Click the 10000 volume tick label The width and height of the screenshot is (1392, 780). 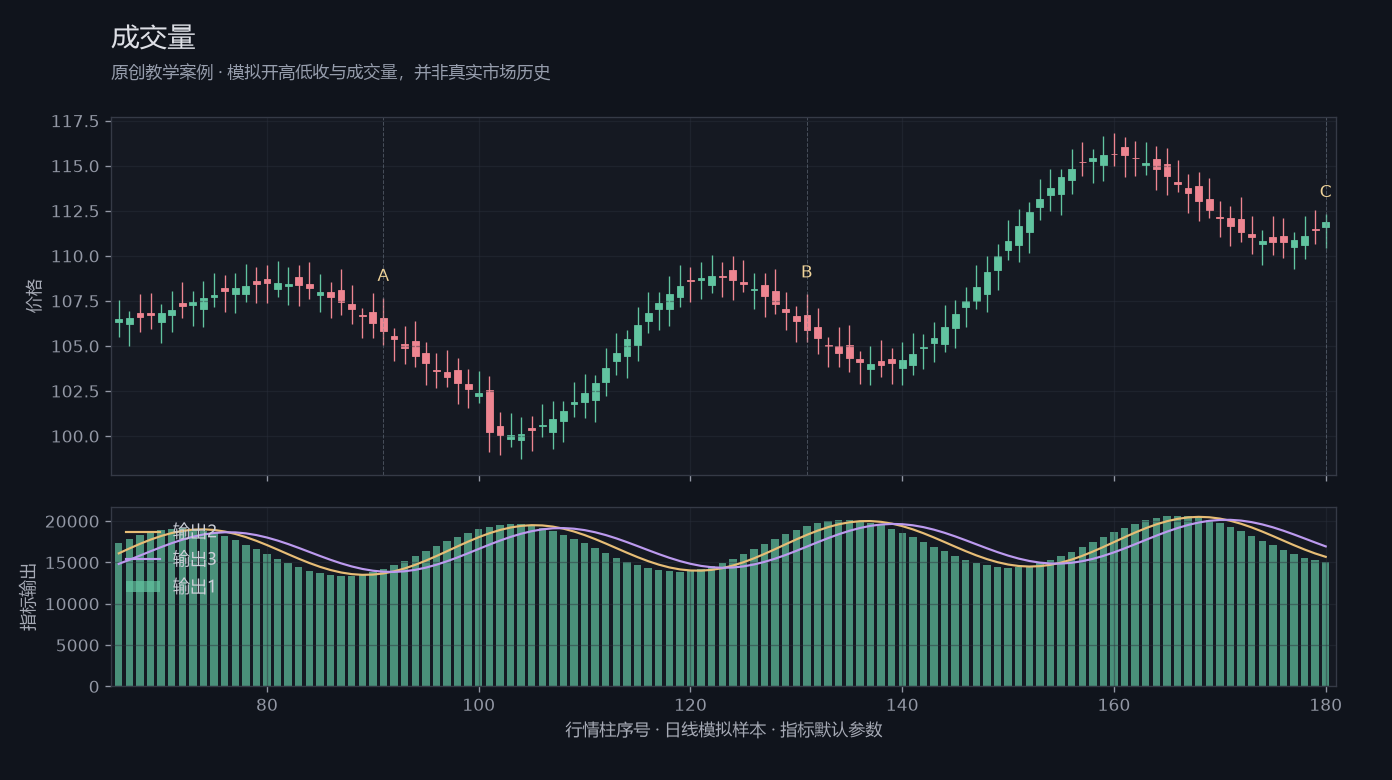[x=74, y=604]
